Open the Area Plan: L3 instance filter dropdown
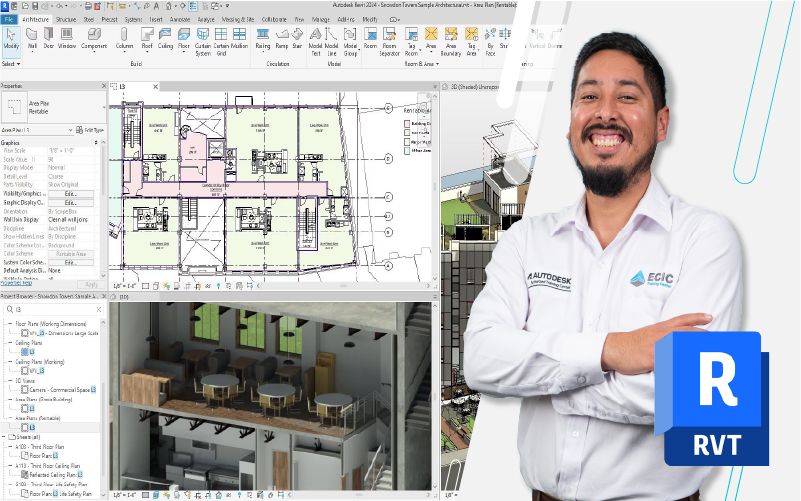801x501 pixels. tap(70, 131)
